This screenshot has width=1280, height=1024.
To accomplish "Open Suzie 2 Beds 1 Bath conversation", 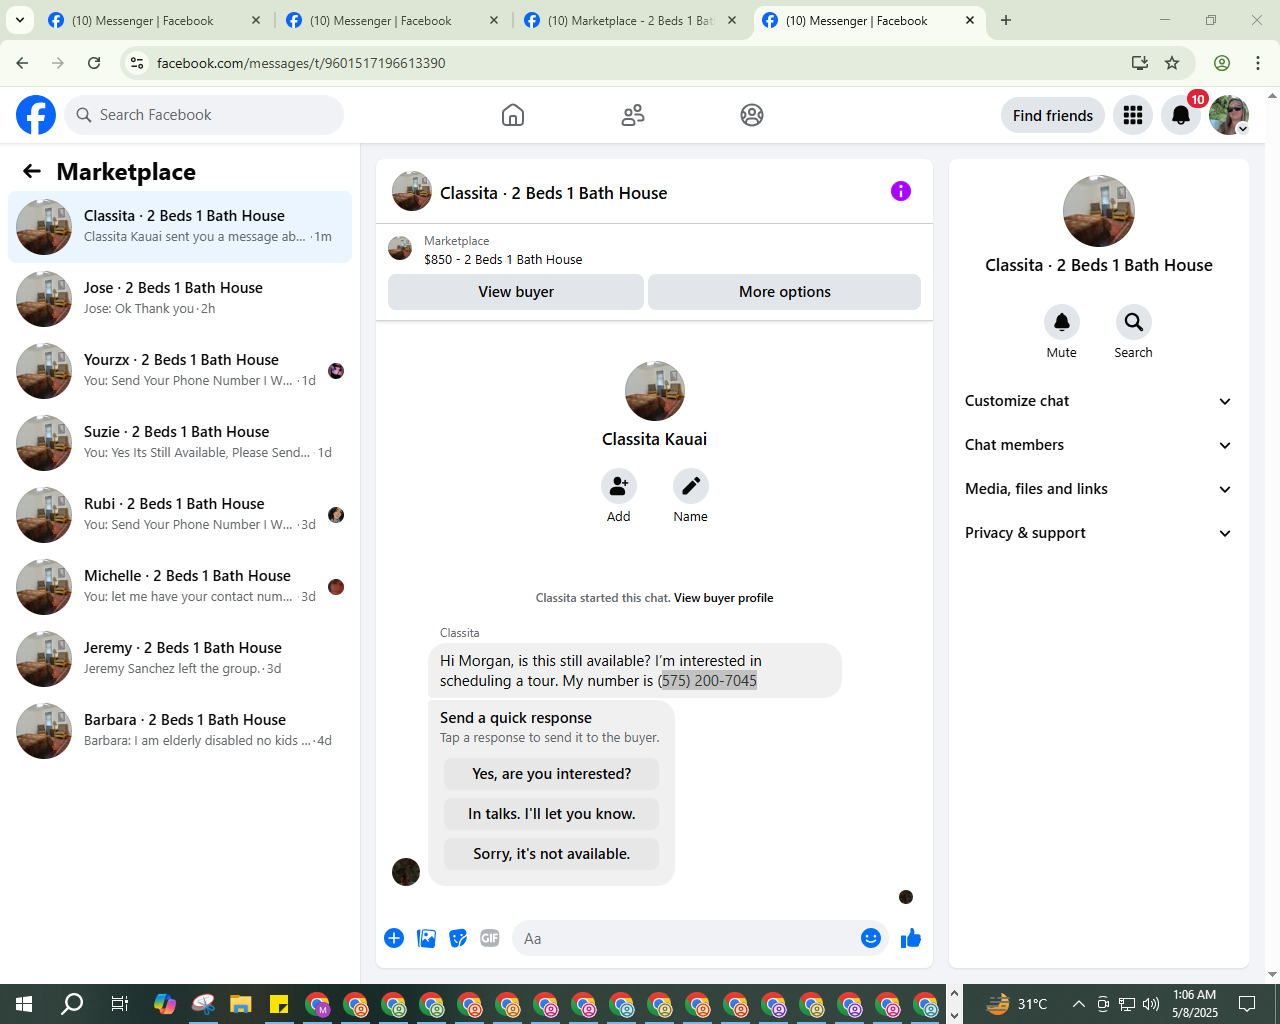I will pos(180,443).
